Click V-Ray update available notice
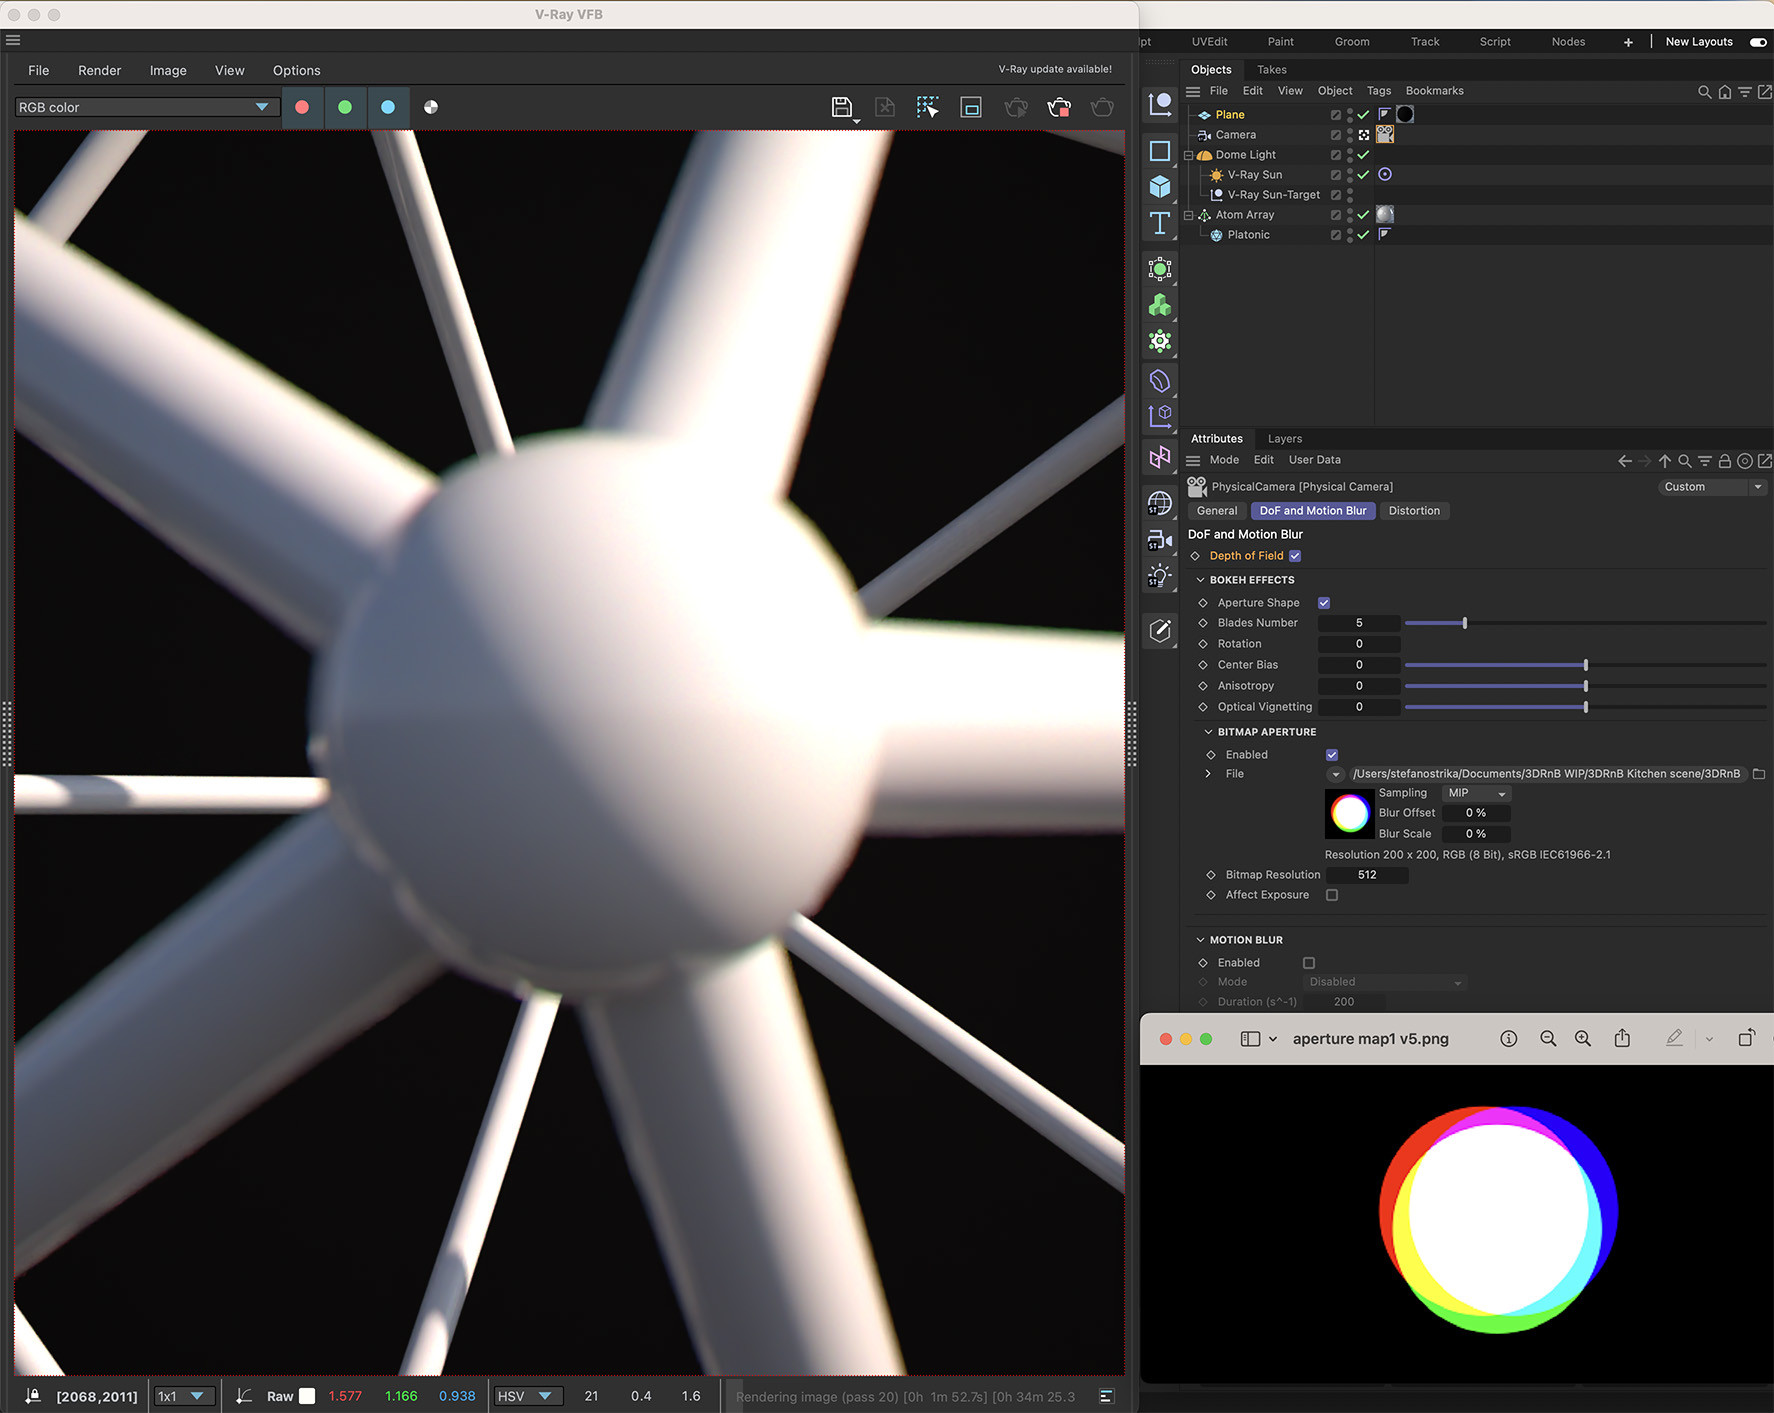Screen dimensions: 1774x1413 1055,69
